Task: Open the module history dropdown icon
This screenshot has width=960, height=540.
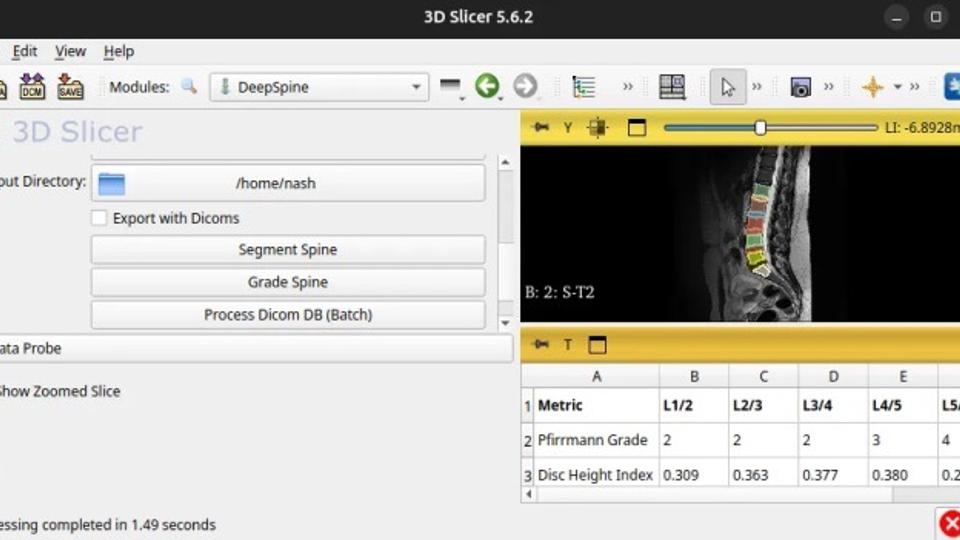Action: tap(452, 87)
